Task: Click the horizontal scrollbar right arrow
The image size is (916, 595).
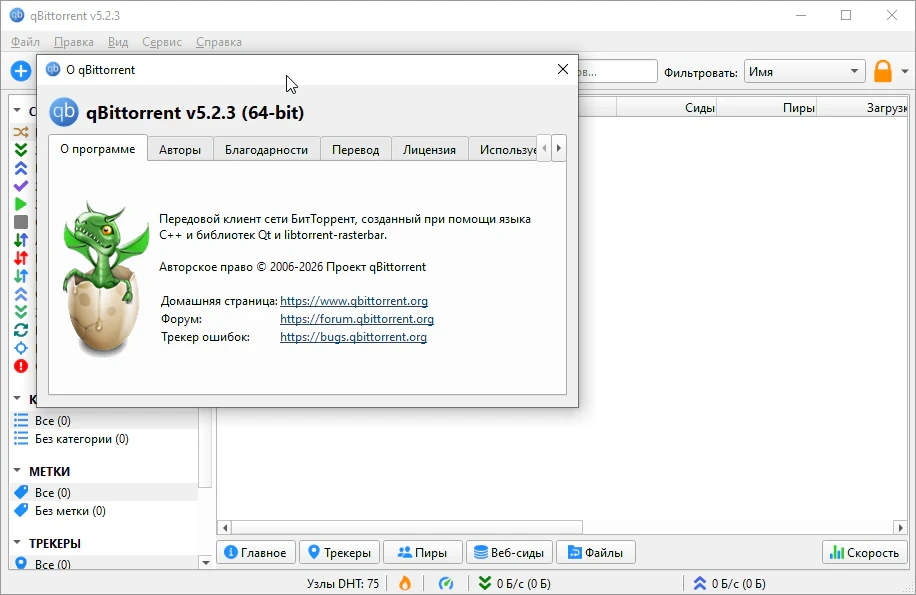Action: click(x=900, y=527)
